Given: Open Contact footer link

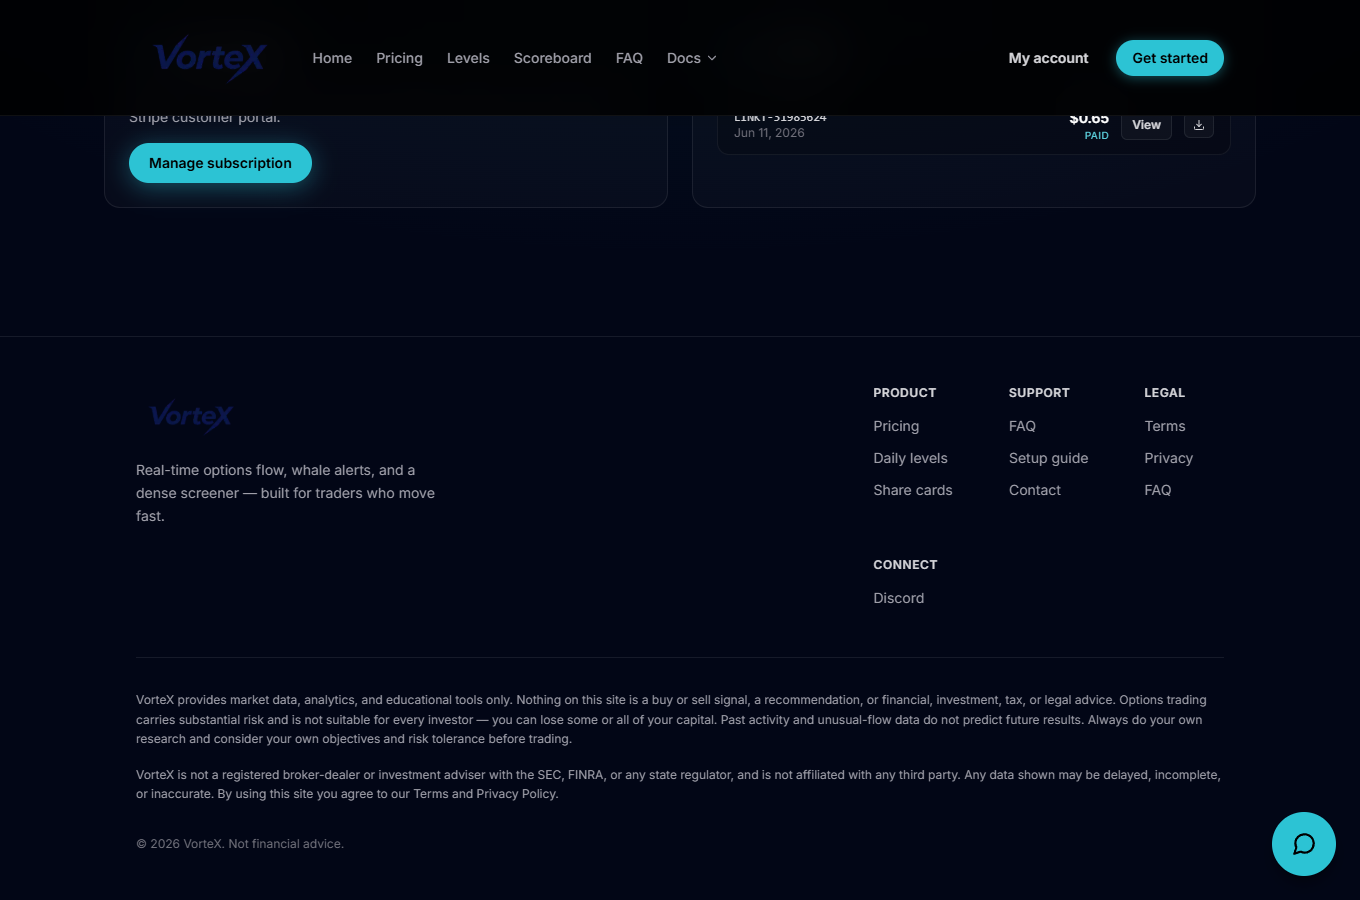Looking at the screenshot, I should tap(1035, 490).
